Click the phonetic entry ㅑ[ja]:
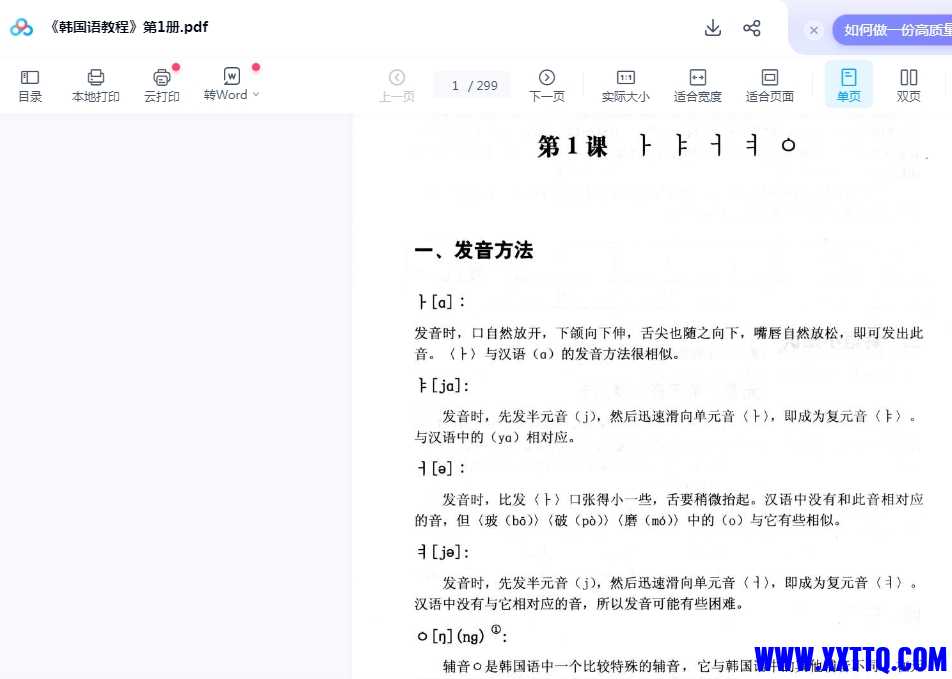 443,386
